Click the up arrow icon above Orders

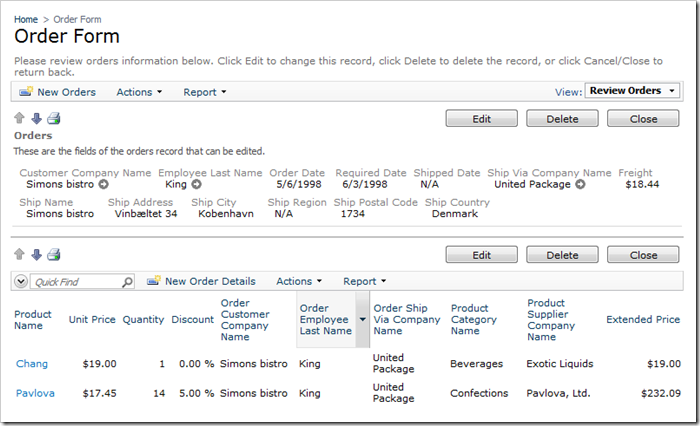click(x=19, y=118)
